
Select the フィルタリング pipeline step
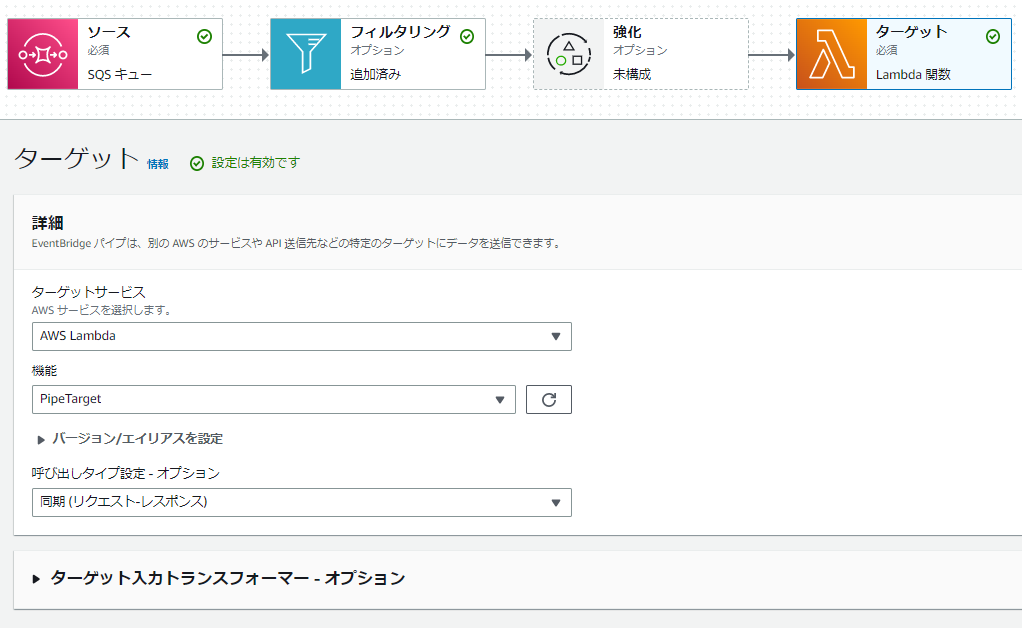[377, 54]
